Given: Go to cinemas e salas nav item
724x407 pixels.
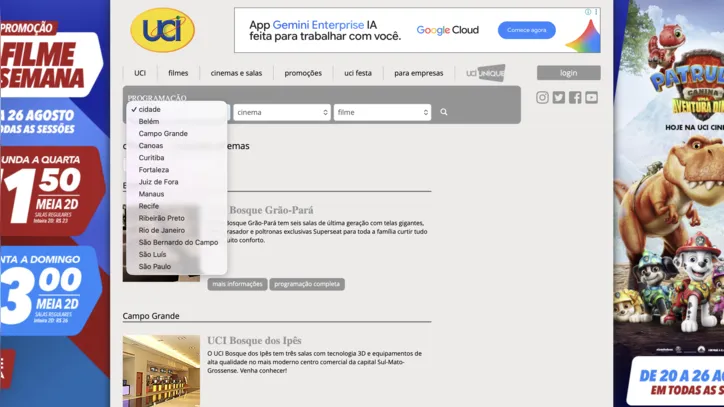Looking at the screenshot, I should tap(236, 73).
